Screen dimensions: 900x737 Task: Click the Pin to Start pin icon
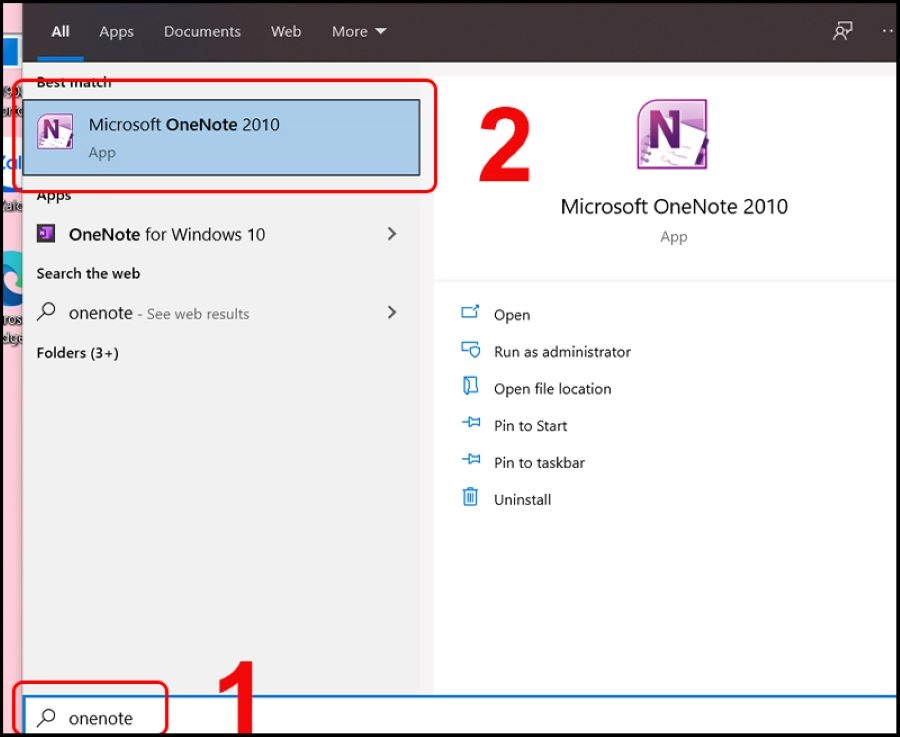[x=471, y=424]
